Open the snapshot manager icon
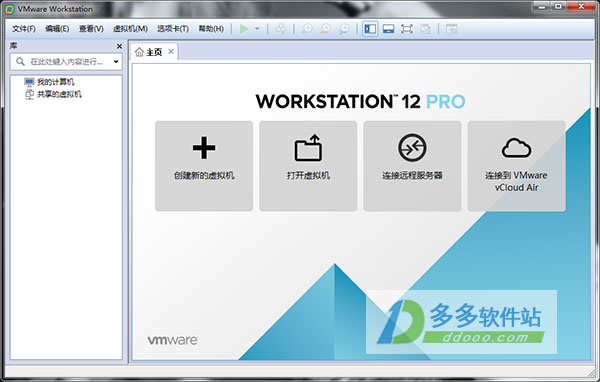 coord(344,29)
